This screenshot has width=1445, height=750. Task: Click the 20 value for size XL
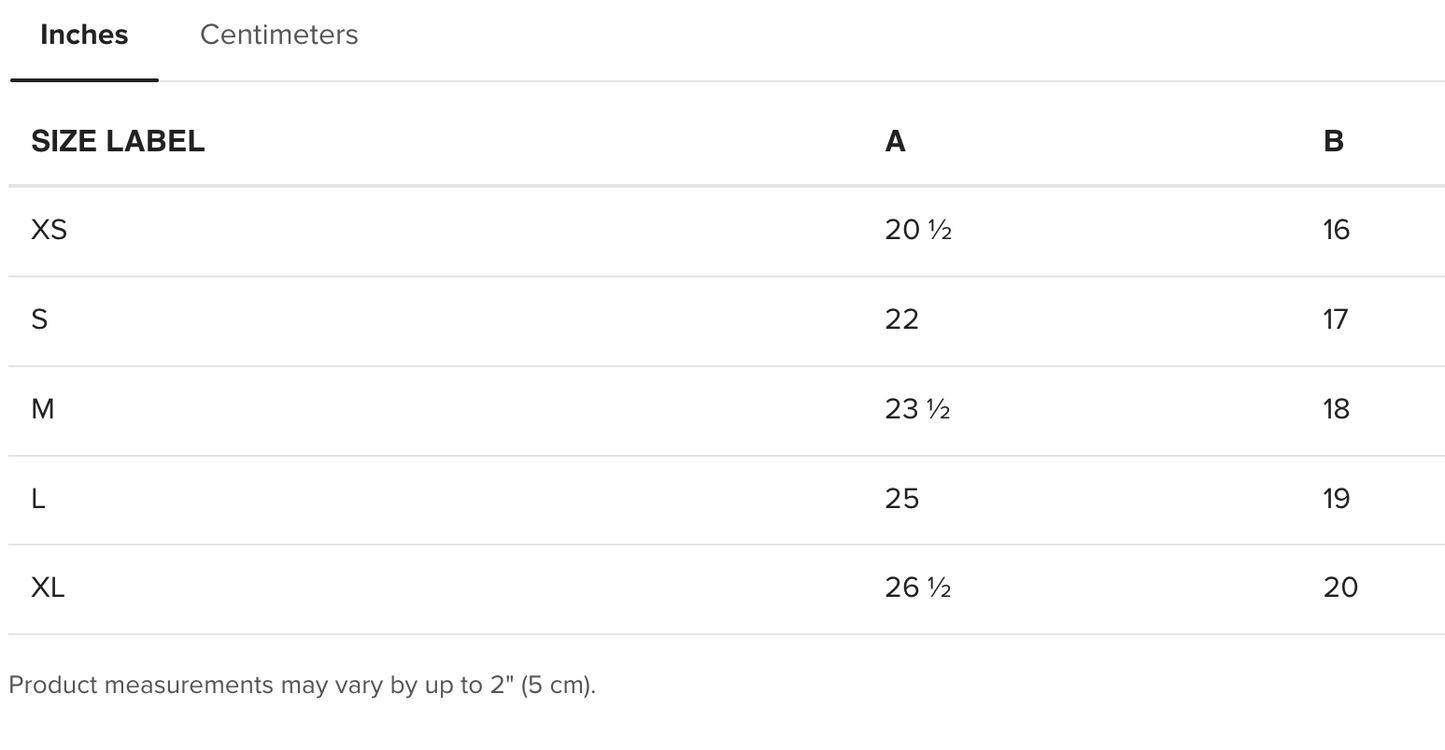[x=1340, y=588]
